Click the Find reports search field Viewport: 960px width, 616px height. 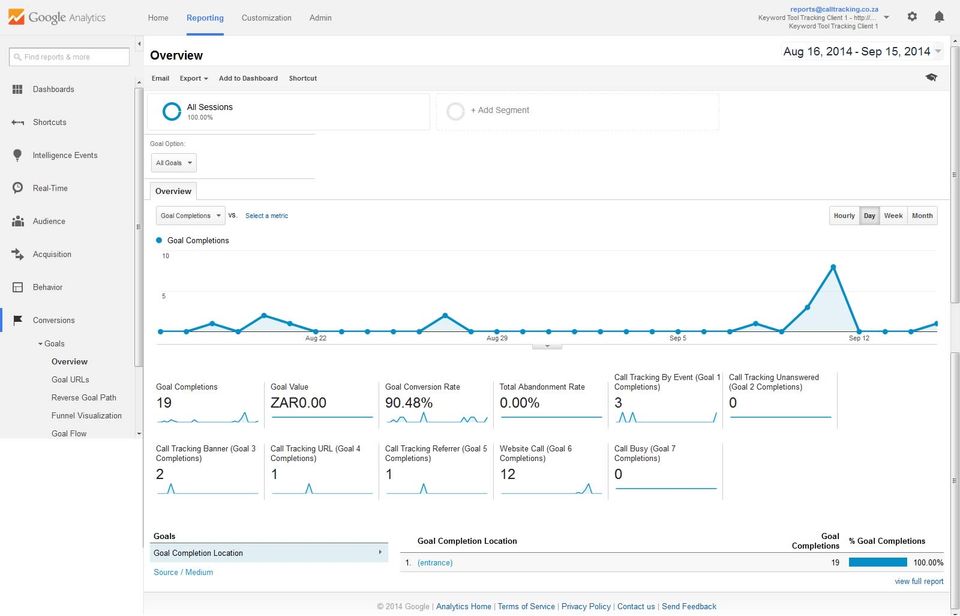pos(69,57)
